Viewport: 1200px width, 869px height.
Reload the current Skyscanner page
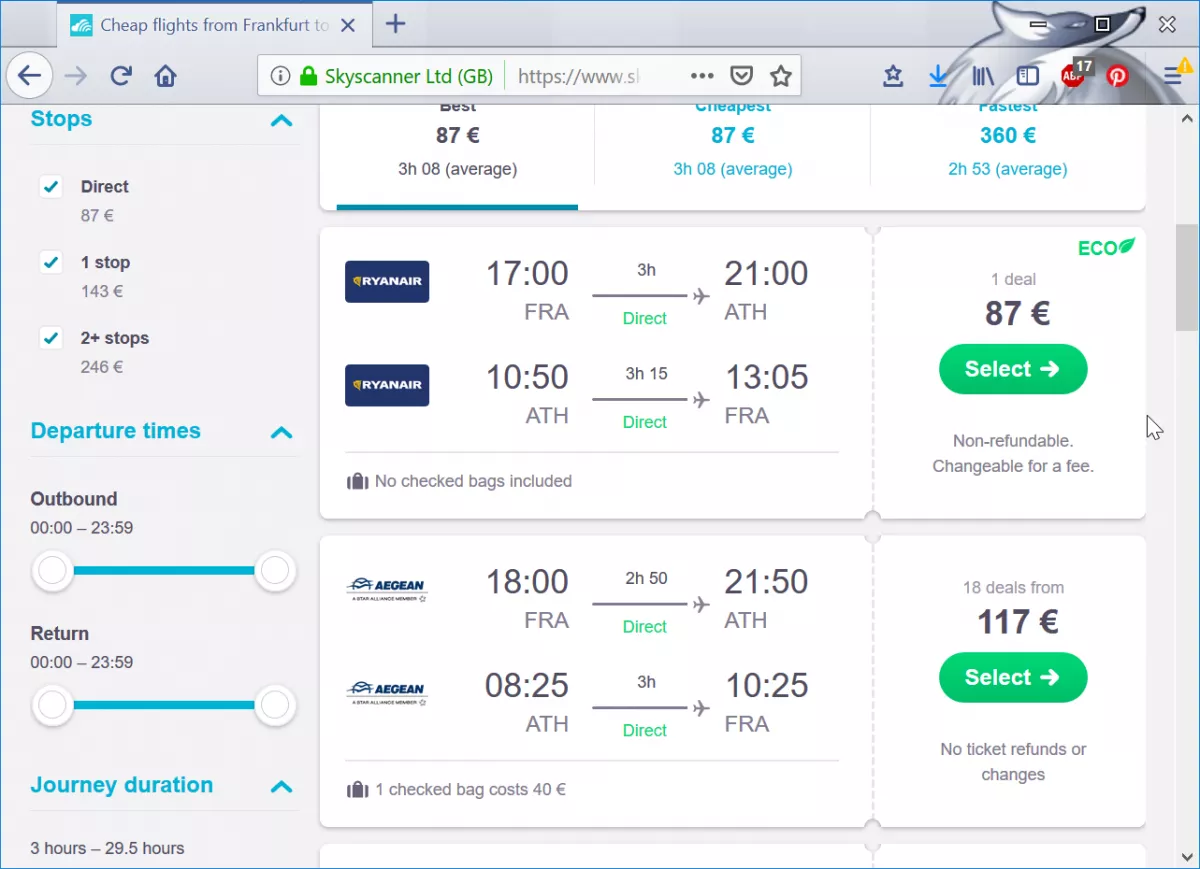click(x=121, y=76)
